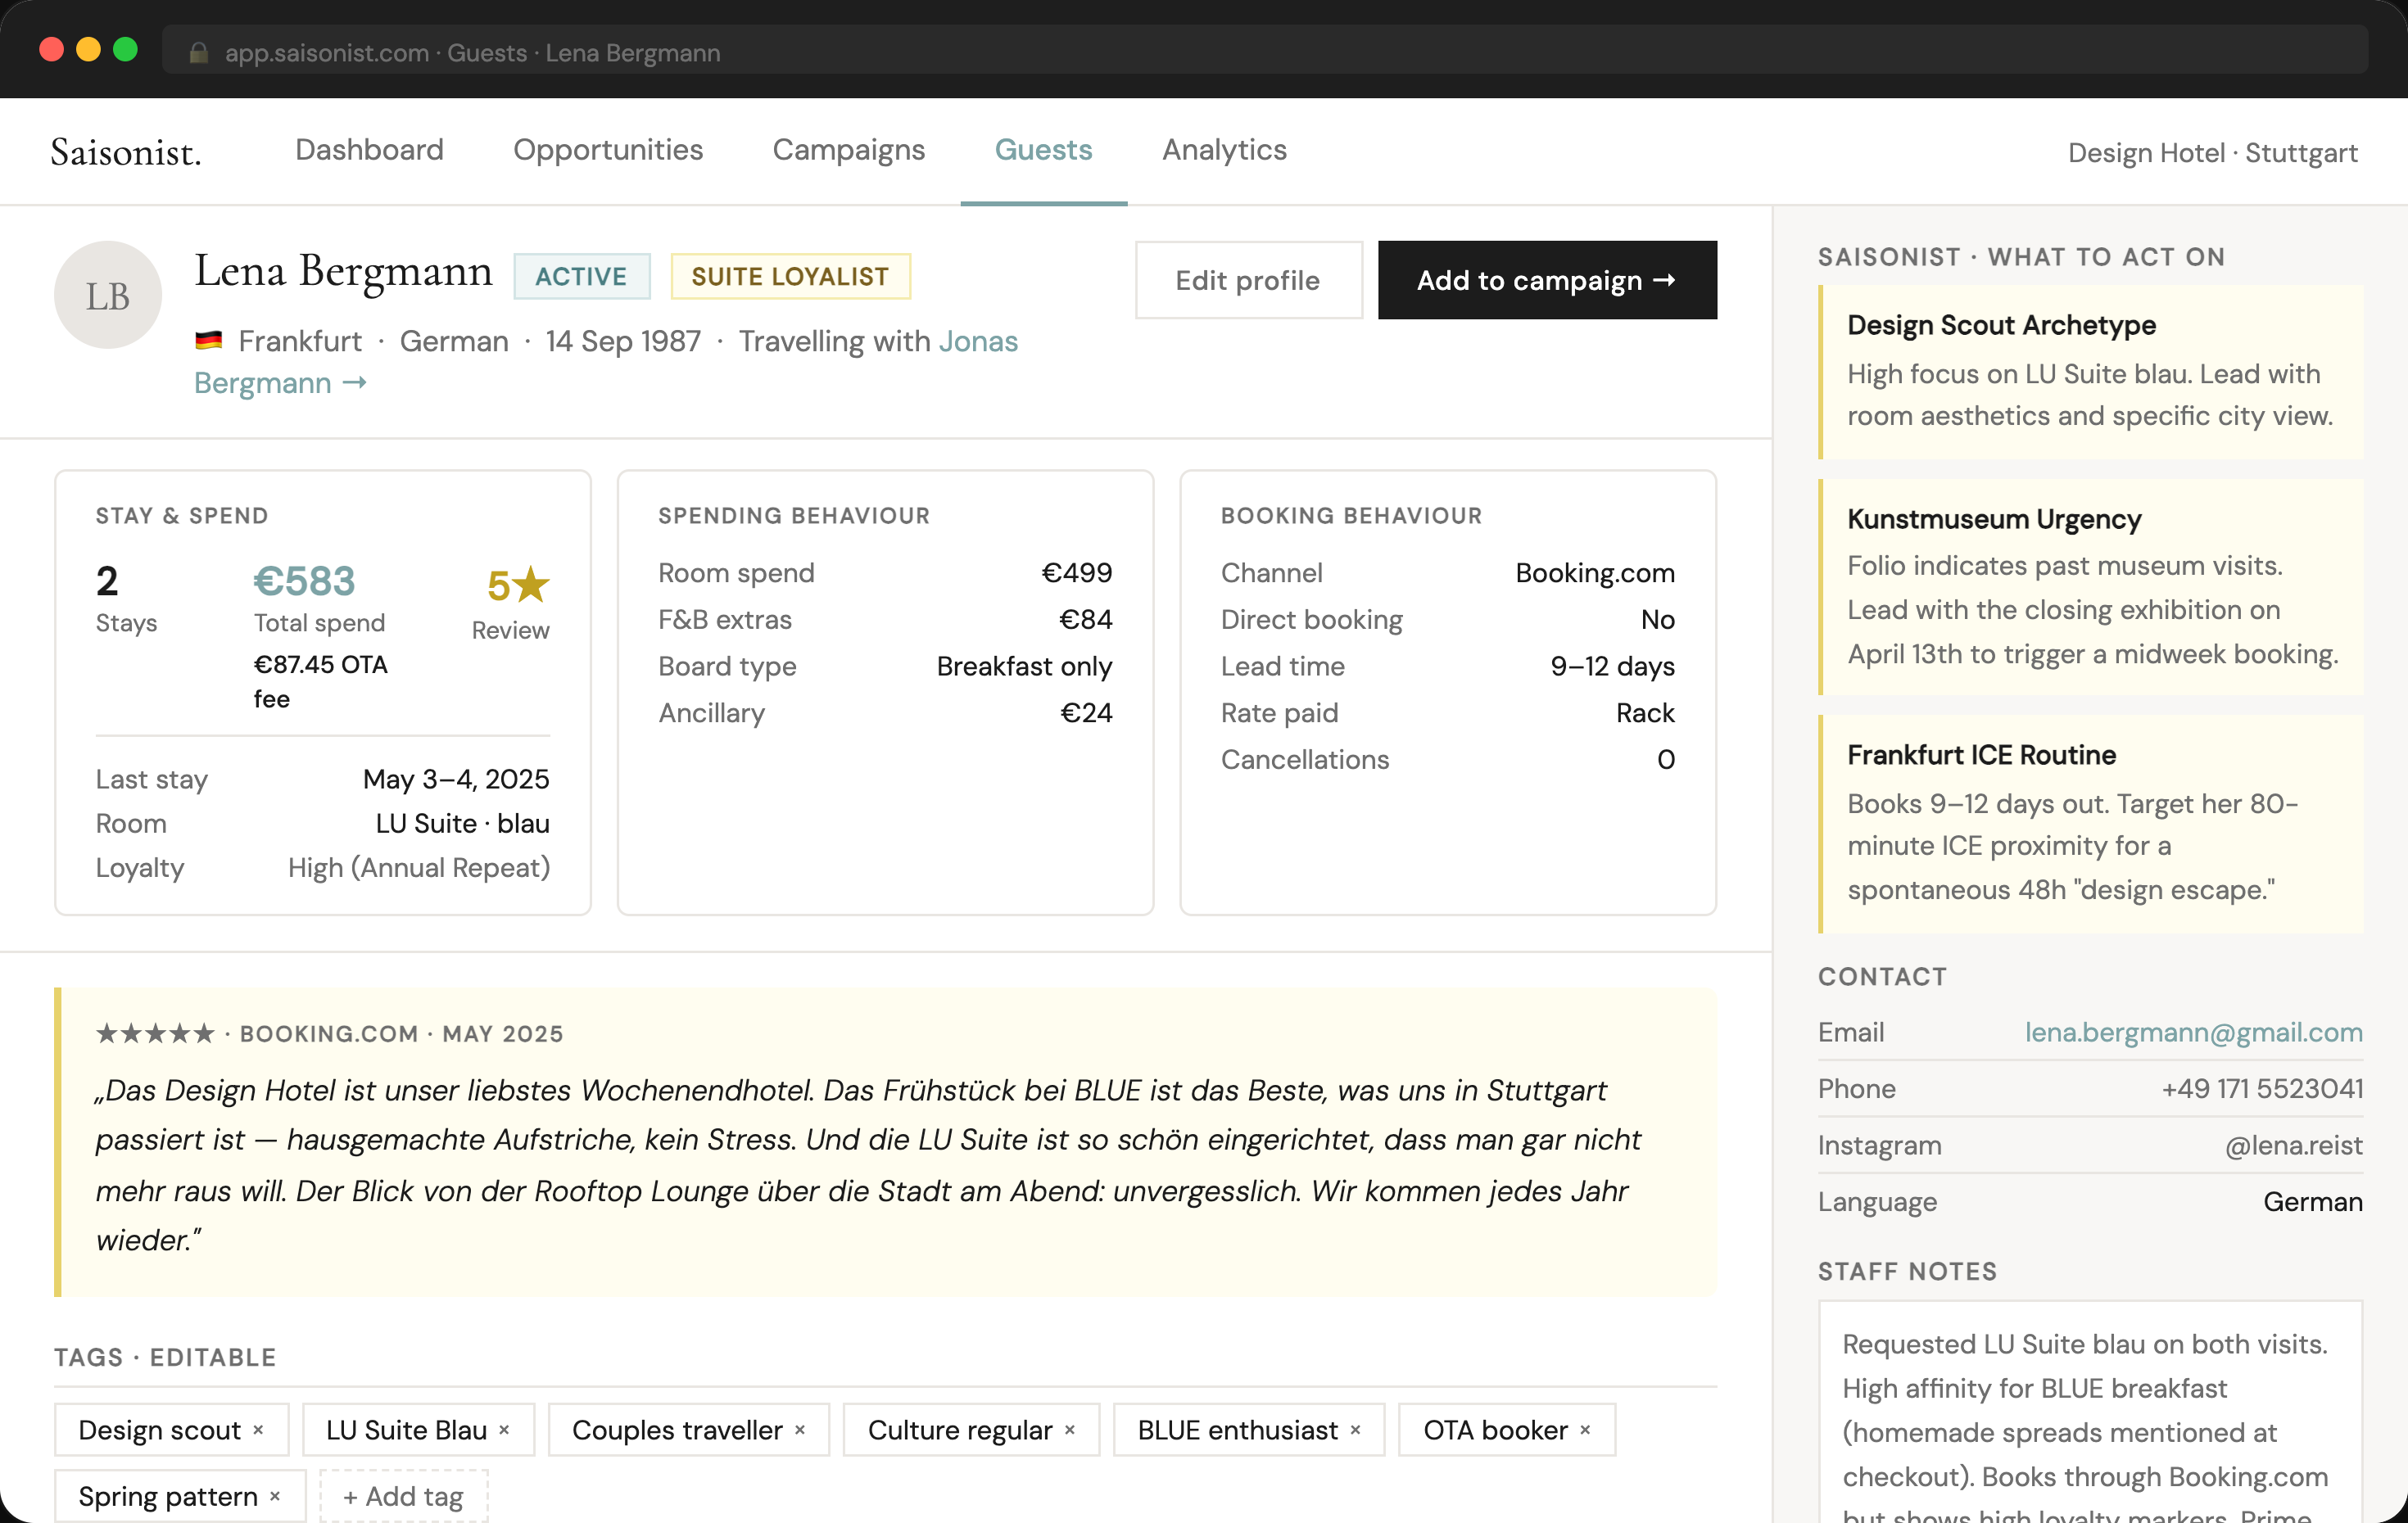The width and height of the screenshot is (2408, 1523).
Task: Click the Add tag field
Action: (x=404, y=1496)
